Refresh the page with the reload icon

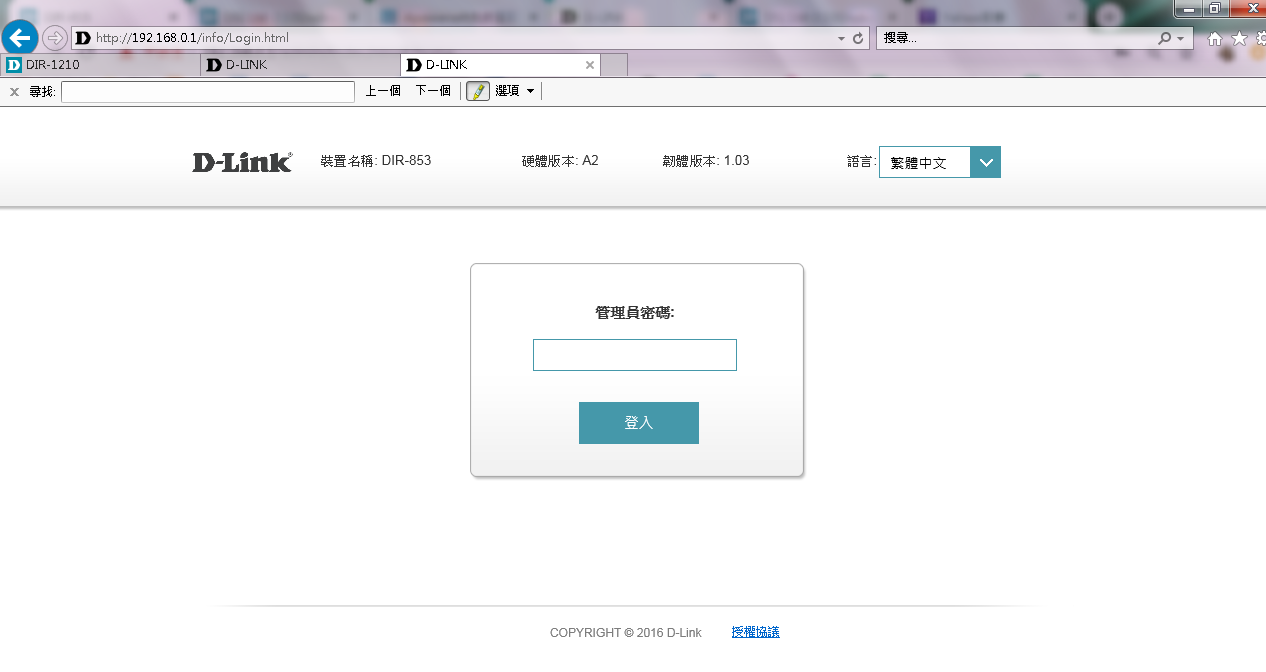click(858, 38)
